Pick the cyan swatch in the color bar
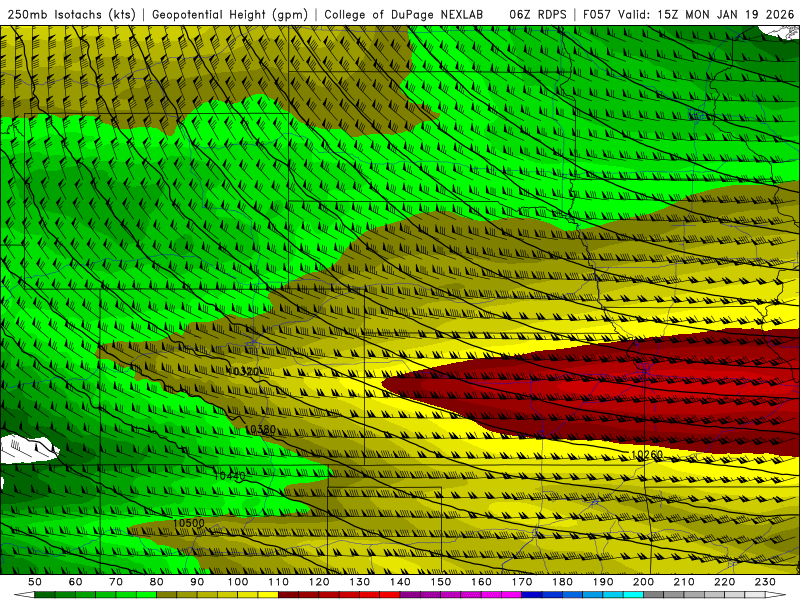This screenshot has height=600, width=800. [633, 595]
